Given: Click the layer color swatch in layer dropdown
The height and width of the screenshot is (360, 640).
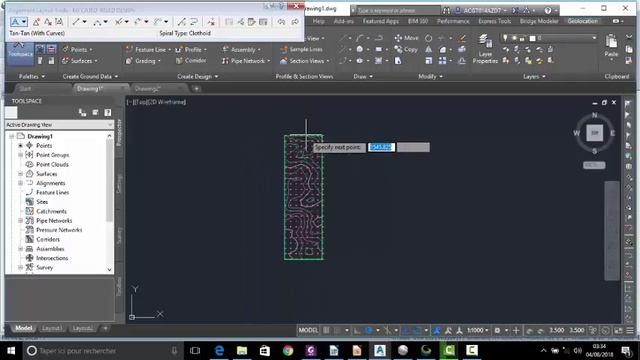Looking at the screenshot, I should 532,38.
